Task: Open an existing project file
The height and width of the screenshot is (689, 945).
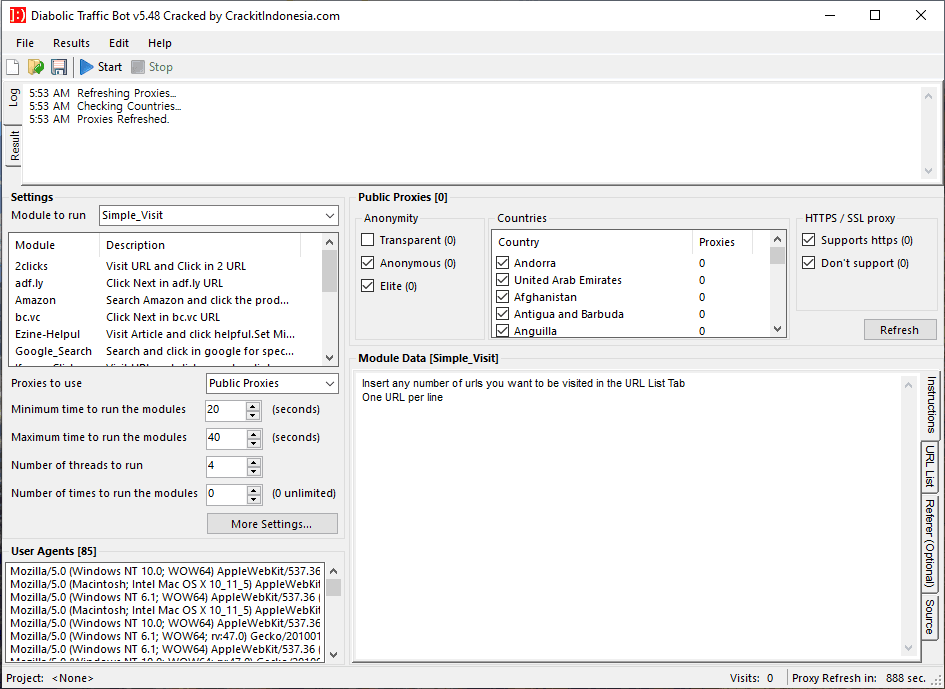Action: (36, 66)
